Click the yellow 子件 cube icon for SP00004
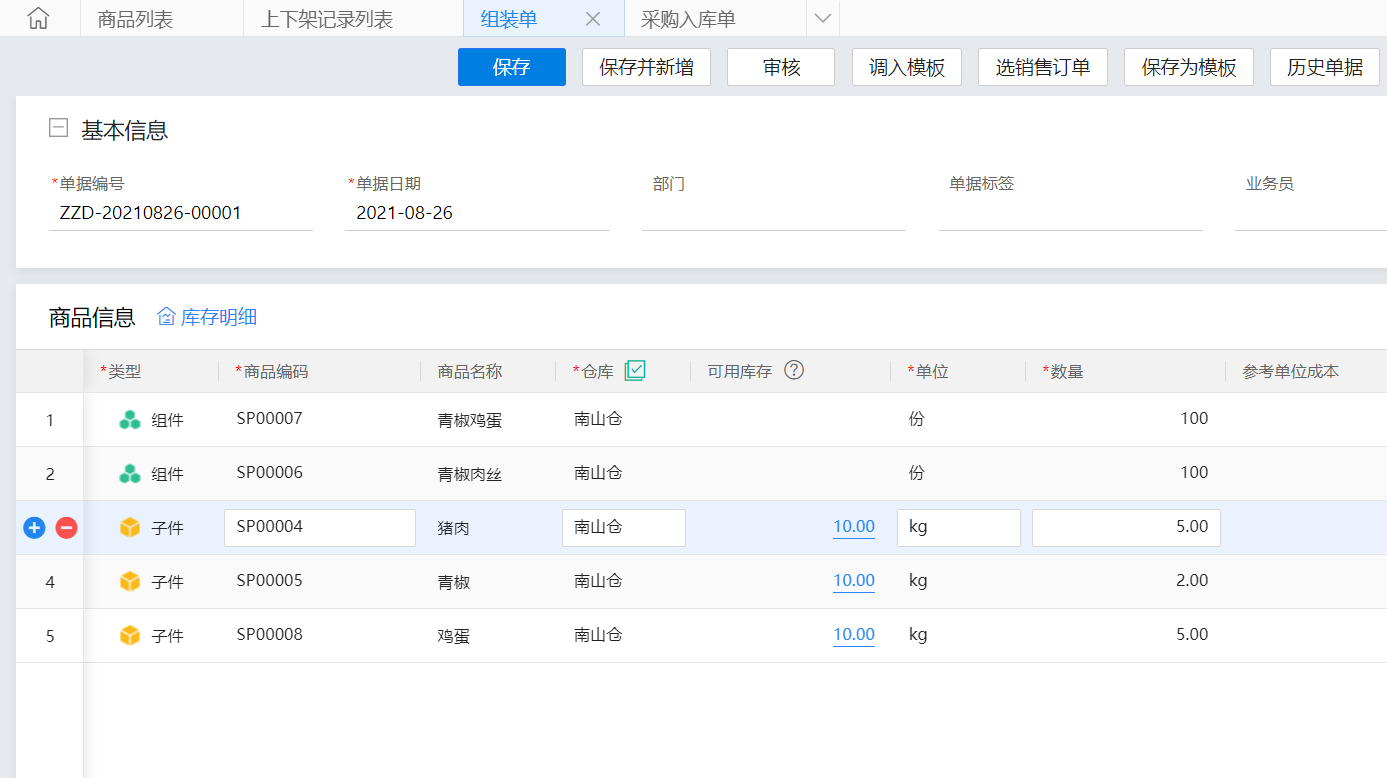 (x=130, y=527)
